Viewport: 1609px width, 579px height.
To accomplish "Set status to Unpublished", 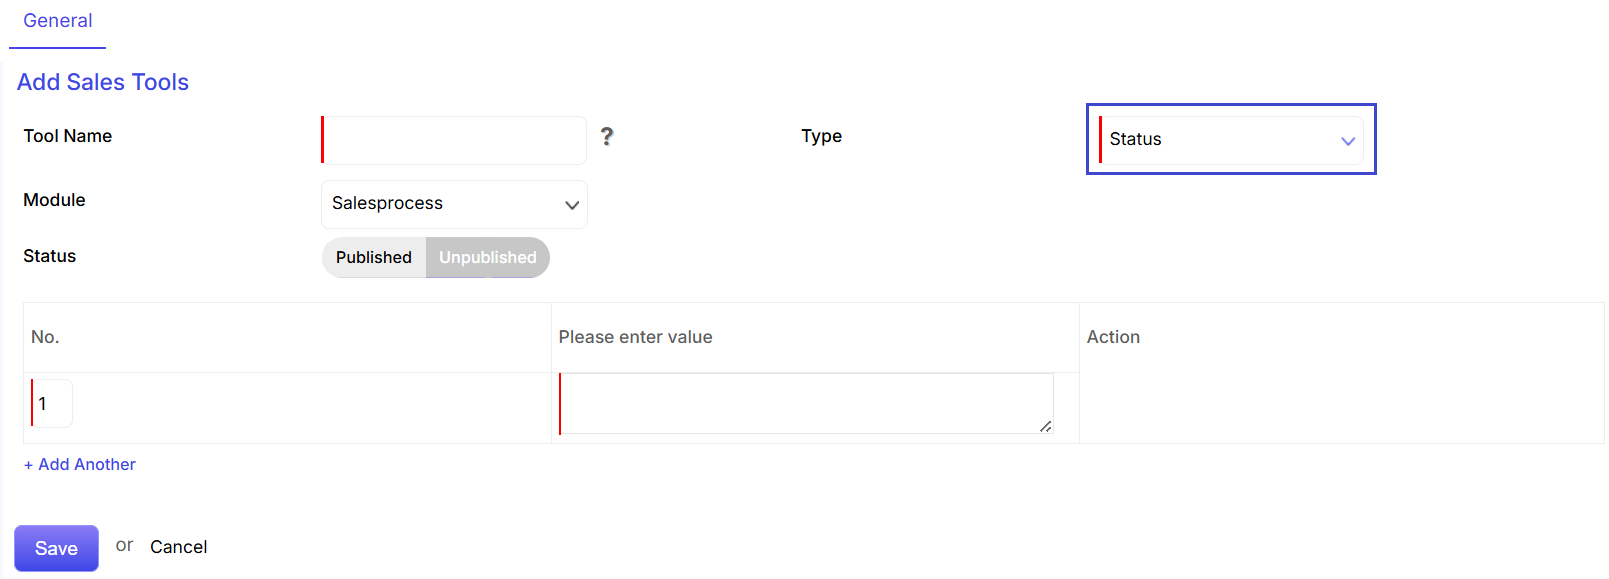I will (488, 257).
